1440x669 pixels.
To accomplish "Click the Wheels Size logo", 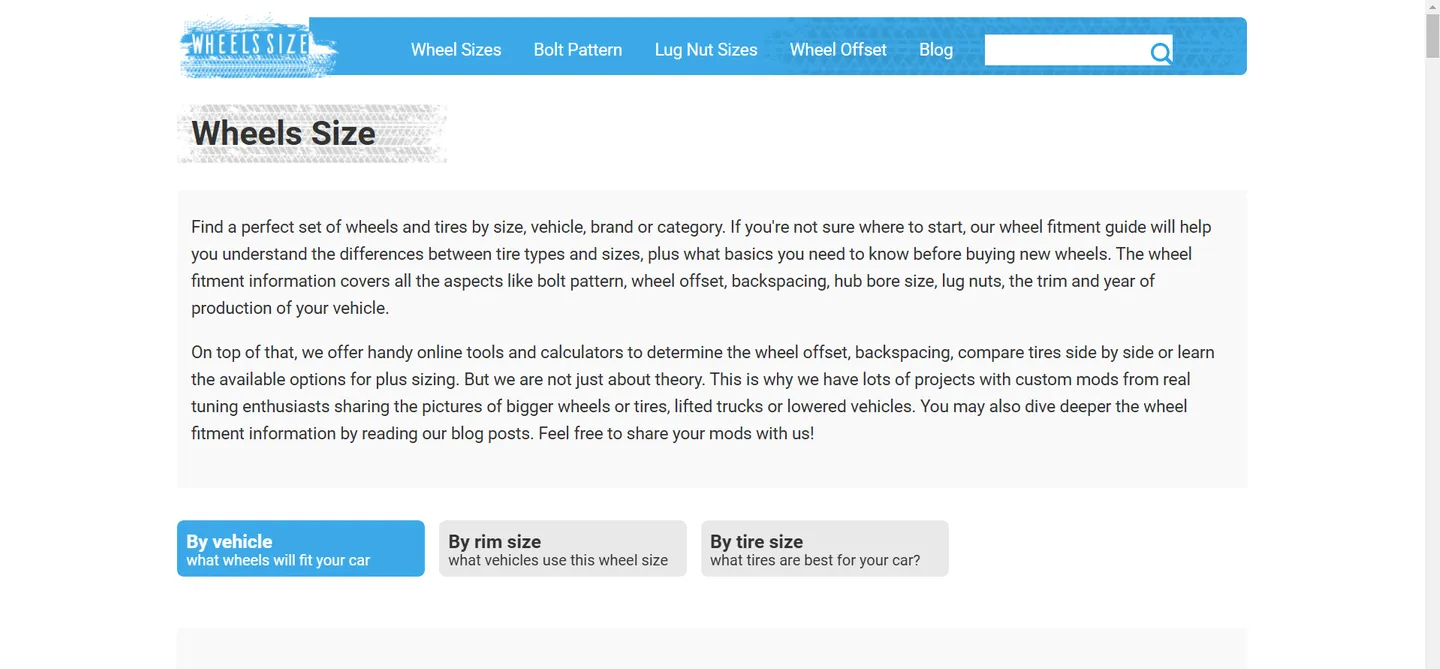I will pyautogui.click(x=258, y=46).
